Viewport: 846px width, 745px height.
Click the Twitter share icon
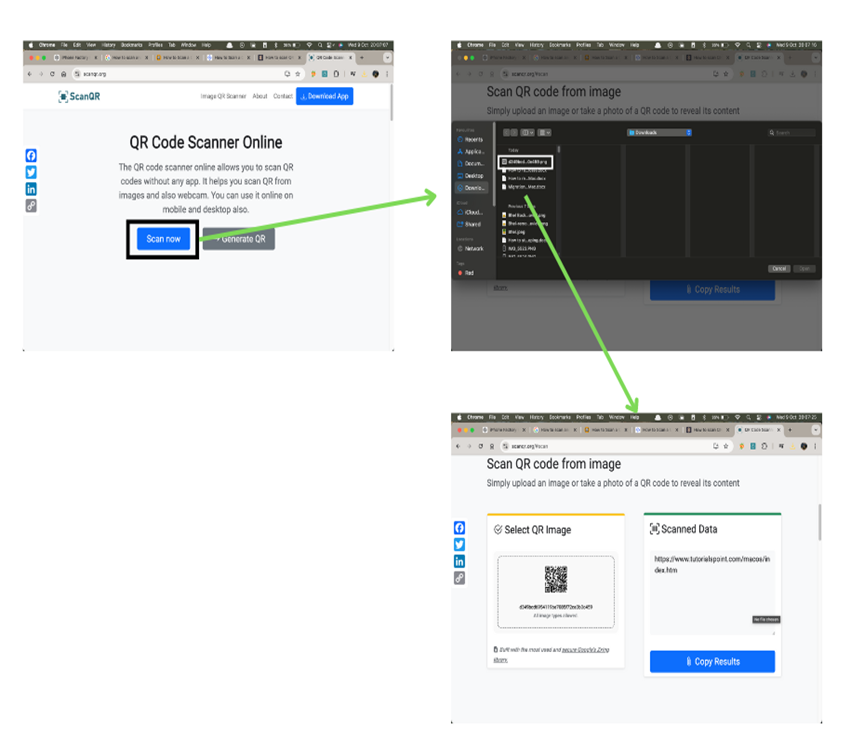(x=31, y=172)
